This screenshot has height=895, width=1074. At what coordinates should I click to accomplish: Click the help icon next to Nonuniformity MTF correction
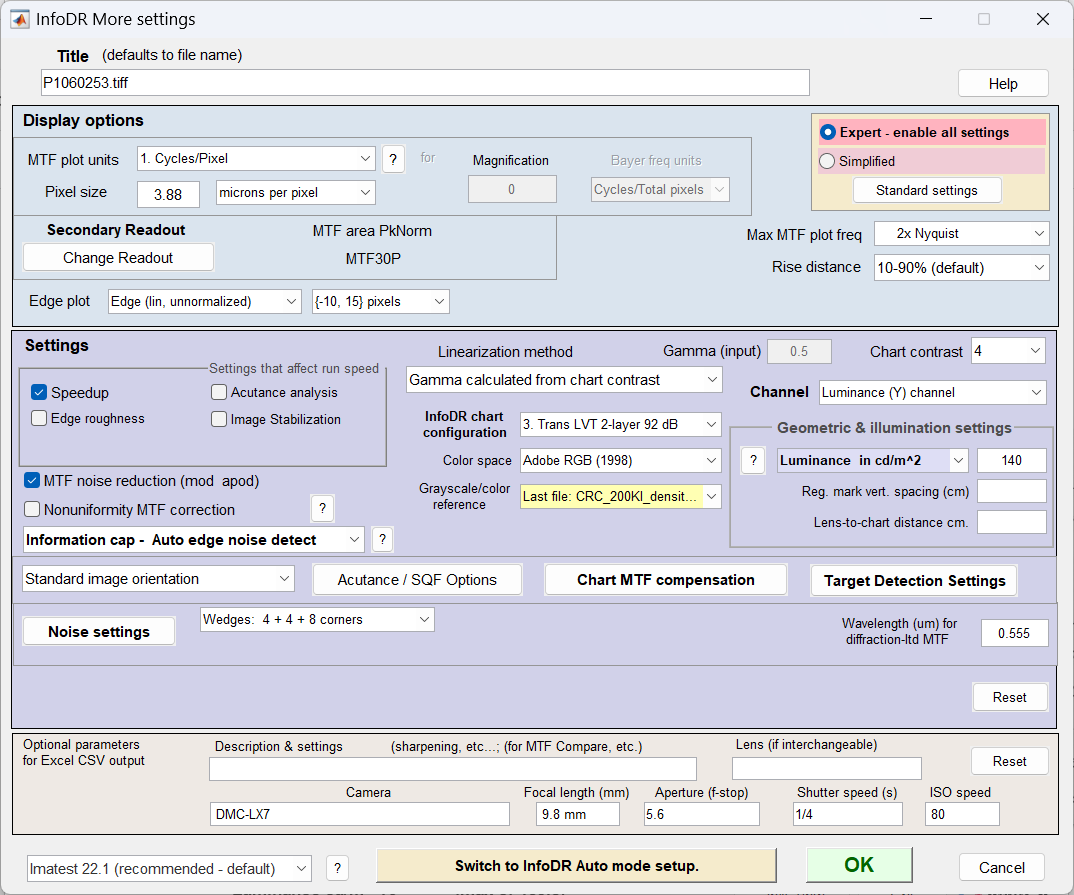click(x=322, y=509)
